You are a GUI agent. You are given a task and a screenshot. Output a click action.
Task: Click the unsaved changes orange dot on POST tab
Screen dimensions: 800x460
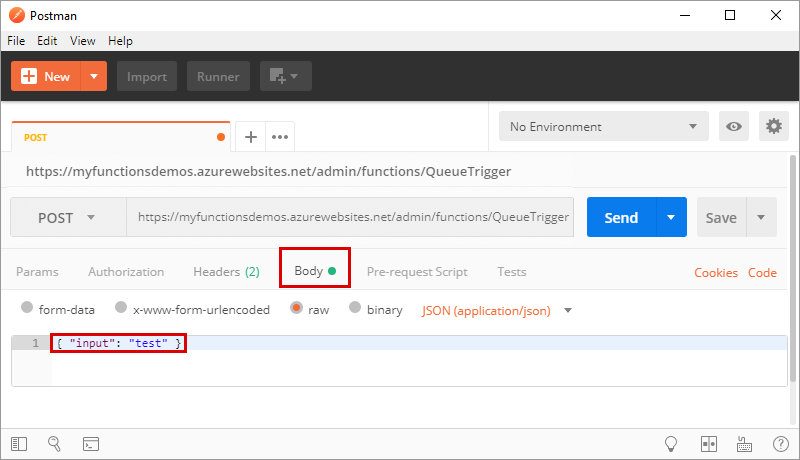(x=221, y=137)
